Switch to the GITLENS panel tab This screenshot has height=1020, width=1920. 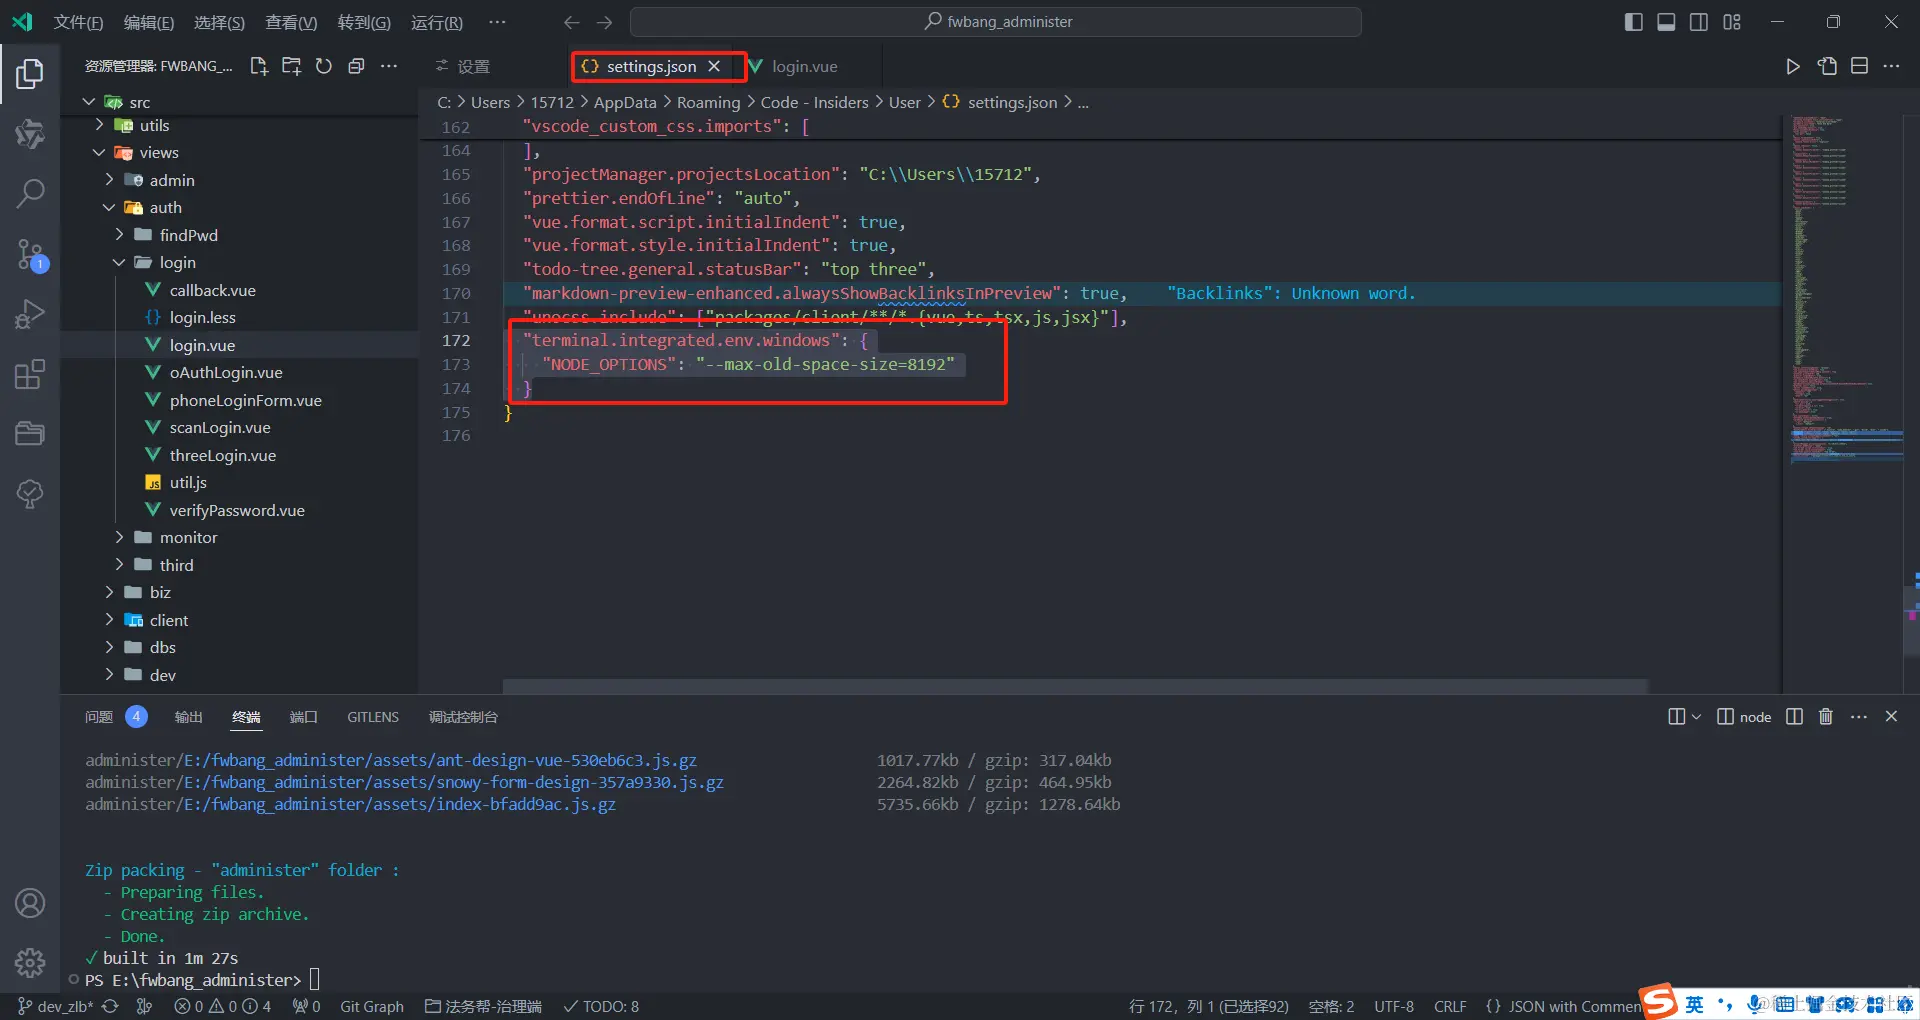[x=373, y=716]
